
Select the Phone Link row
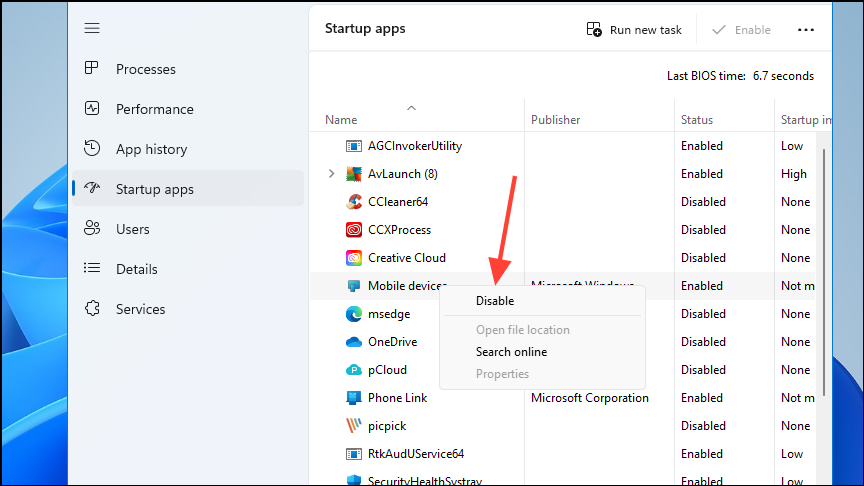point(398,398)
